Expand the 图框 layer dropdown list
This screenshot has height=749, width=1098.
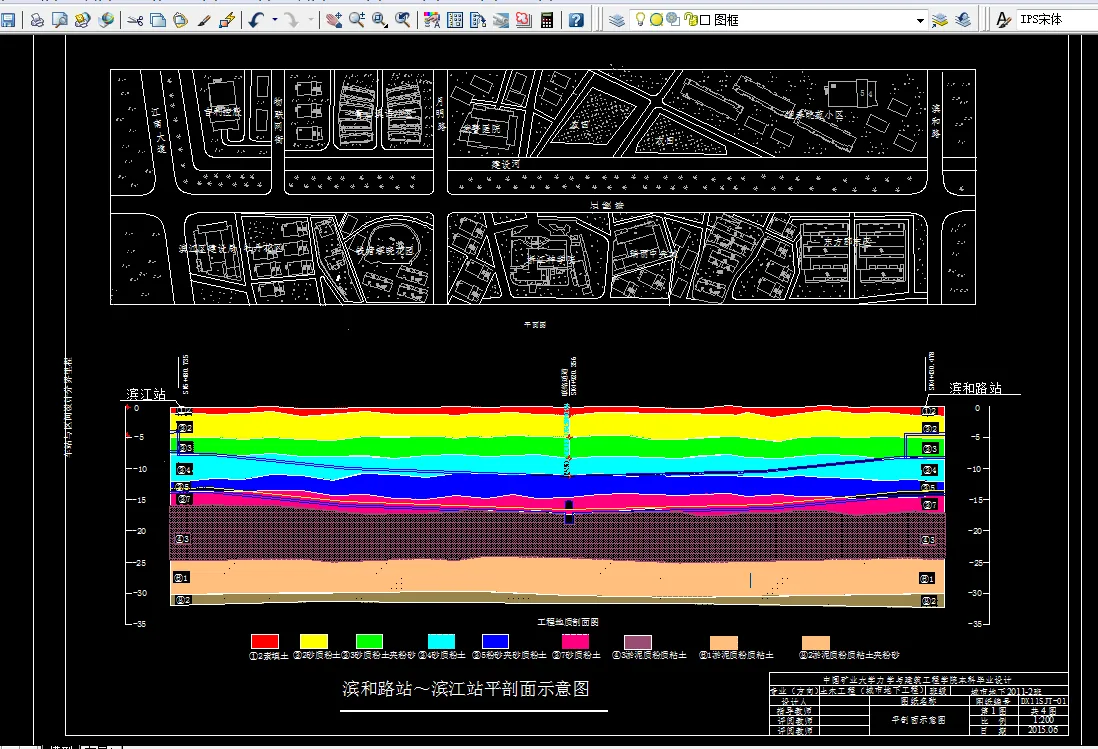[x=920, y=20]
